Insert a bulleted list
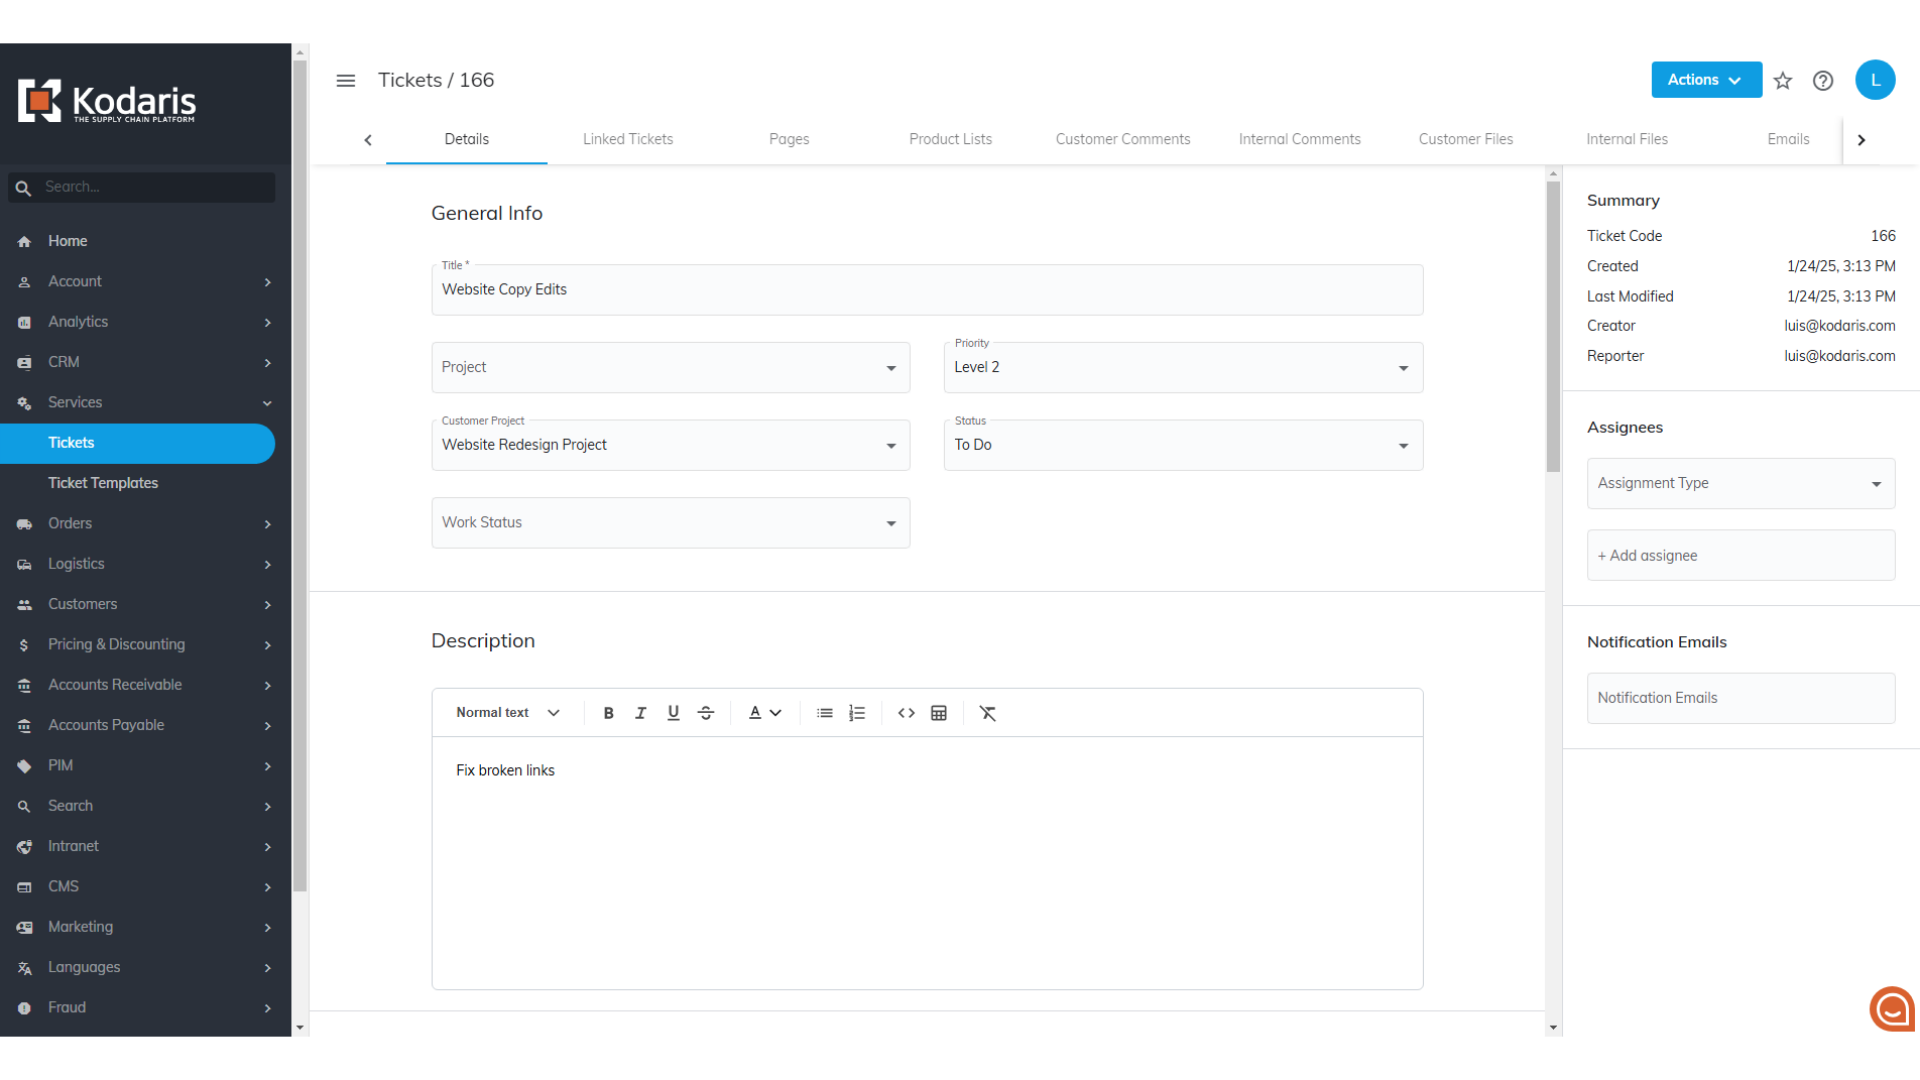Screen dimensions: 1920x1080 pos(824,713)
